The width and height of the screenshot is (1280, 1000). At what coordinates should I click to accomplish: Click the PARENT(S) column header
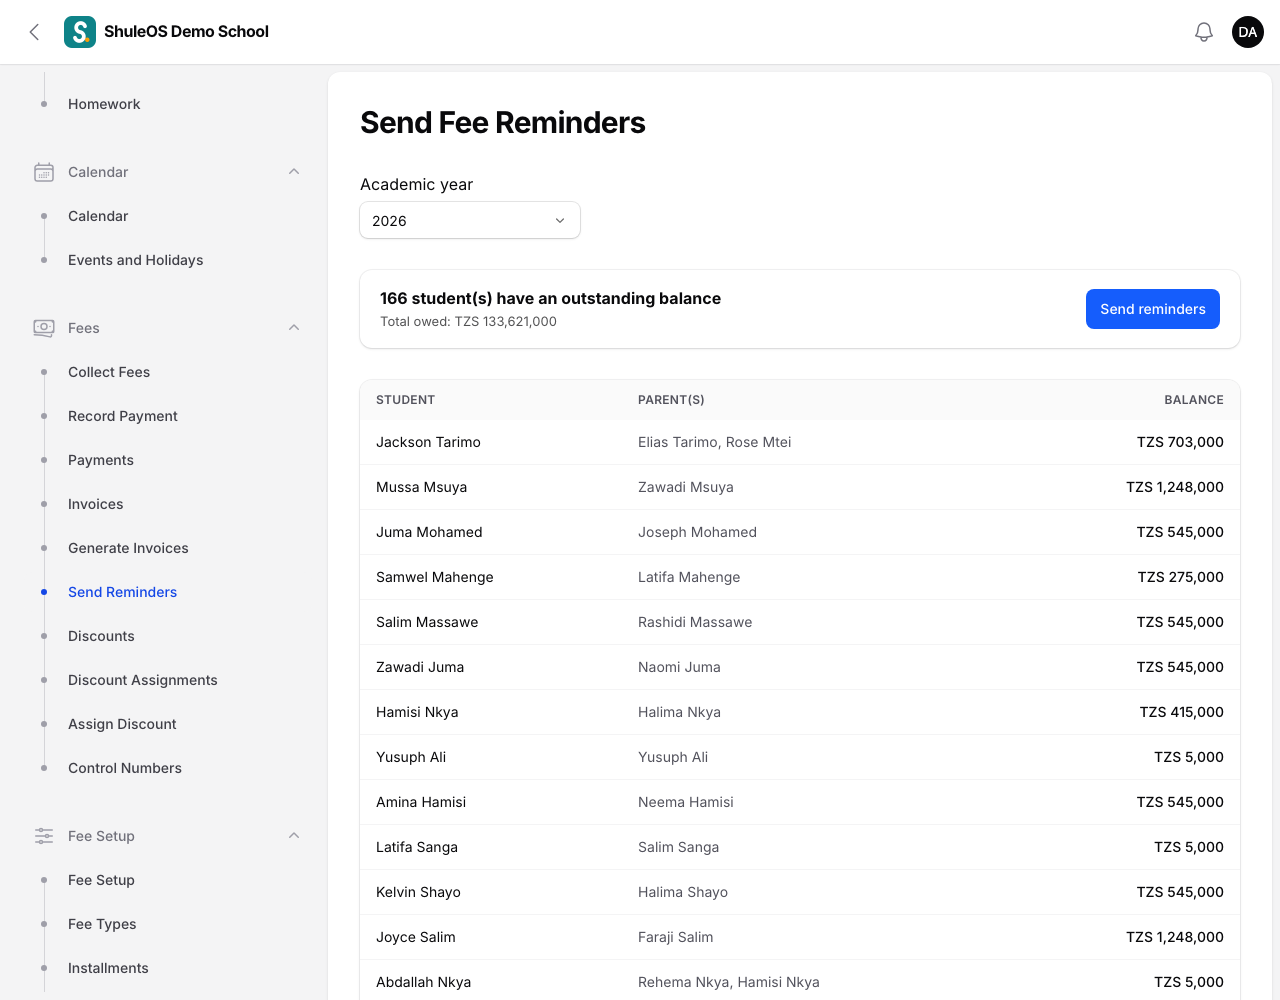[671, 400]
